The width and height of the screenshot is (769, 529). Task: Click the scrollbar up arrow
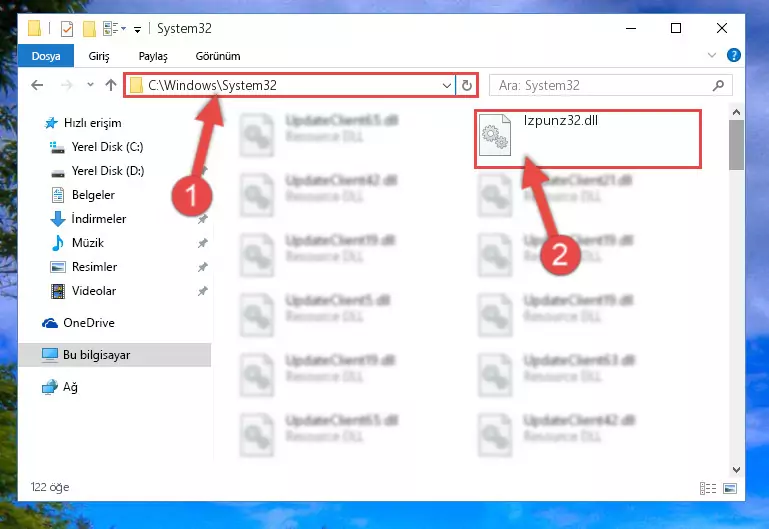736,112
